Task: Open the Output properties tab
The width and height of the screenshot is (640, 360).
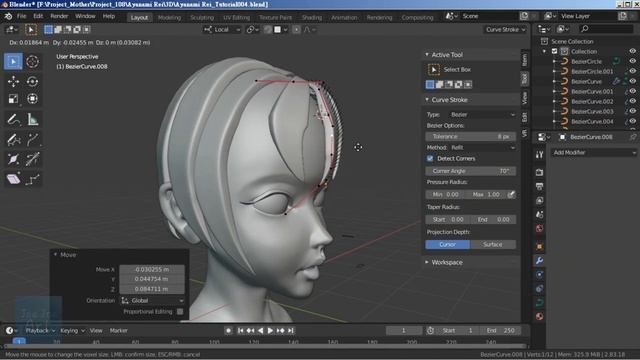Action: pyautogui.click(x=540, y=186)
